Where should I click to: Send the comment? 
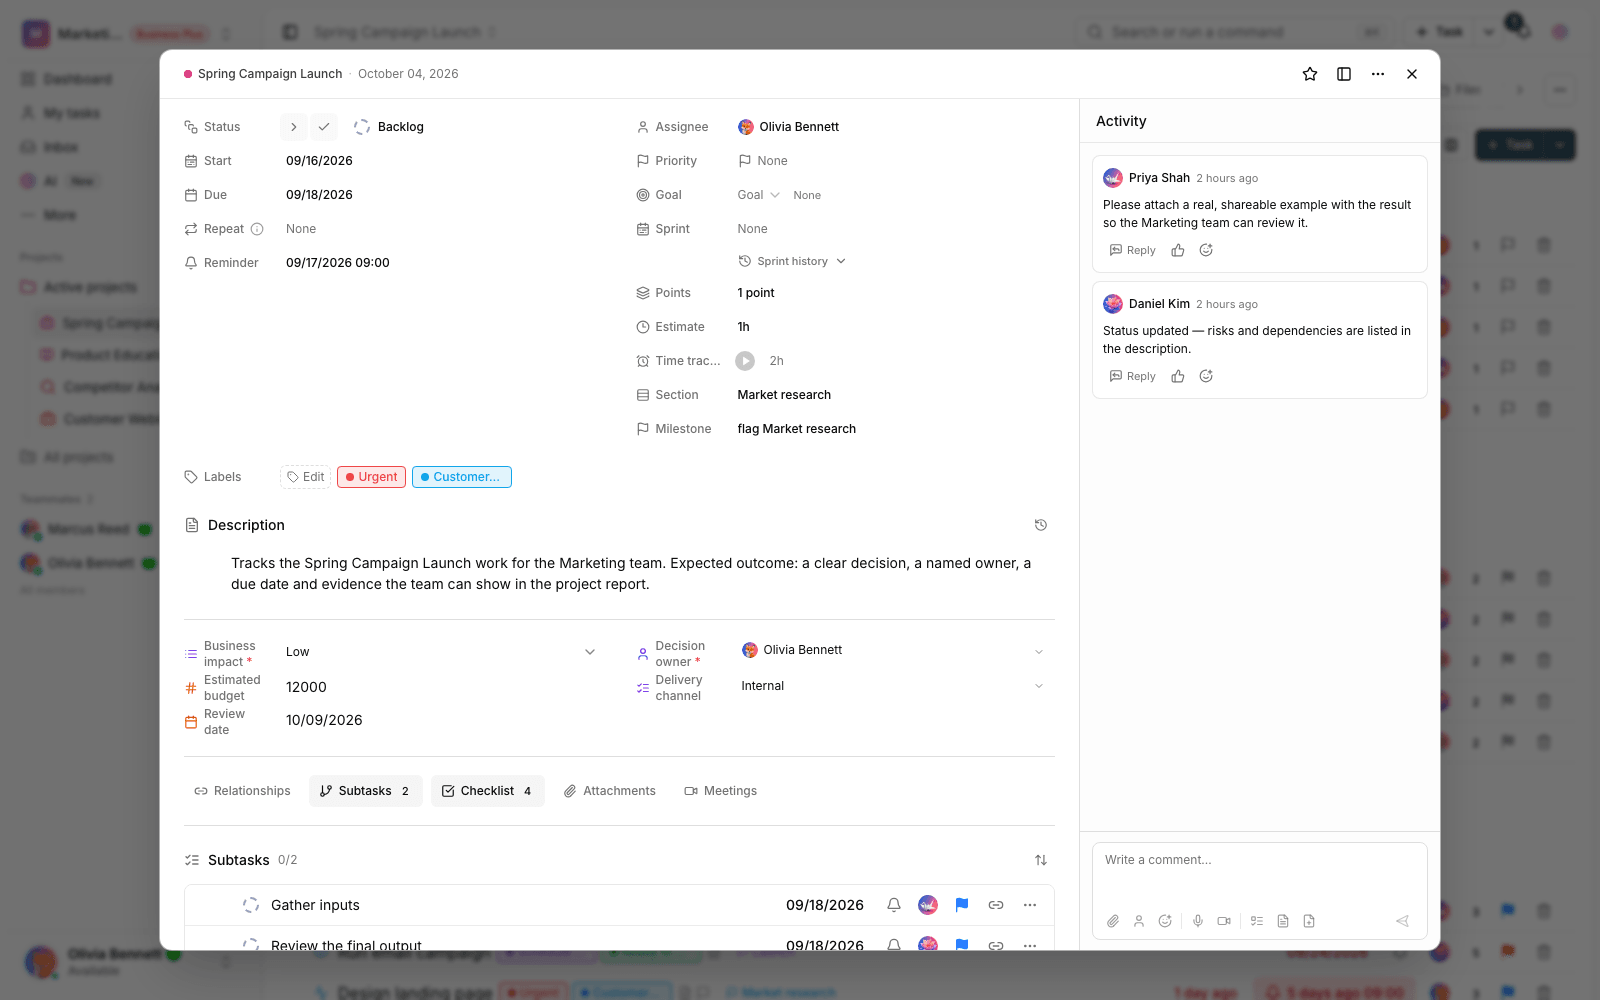[x=1403, y=921]
